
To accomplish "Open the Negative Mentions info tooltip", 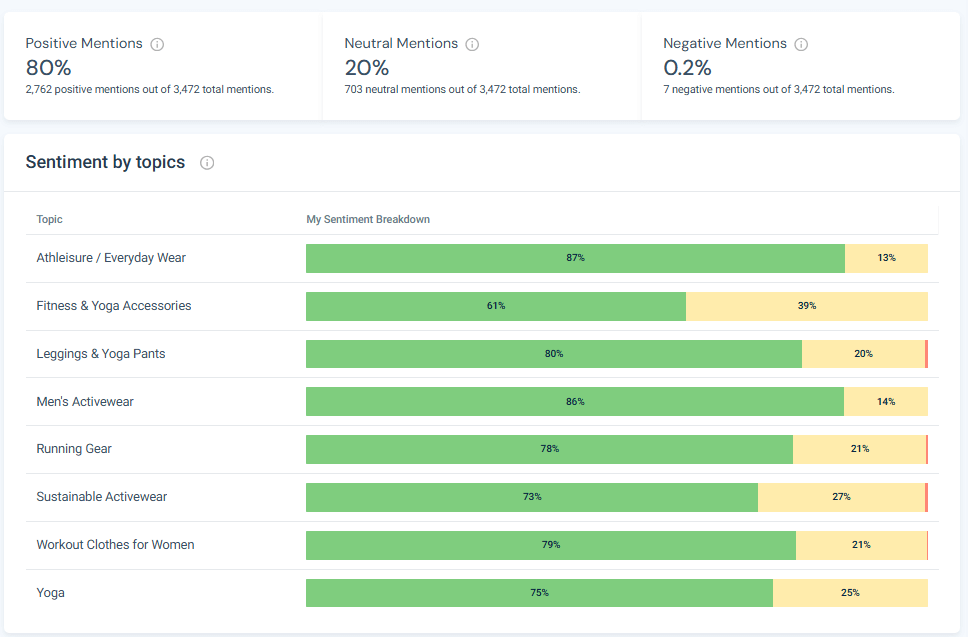I will (801, 44).
